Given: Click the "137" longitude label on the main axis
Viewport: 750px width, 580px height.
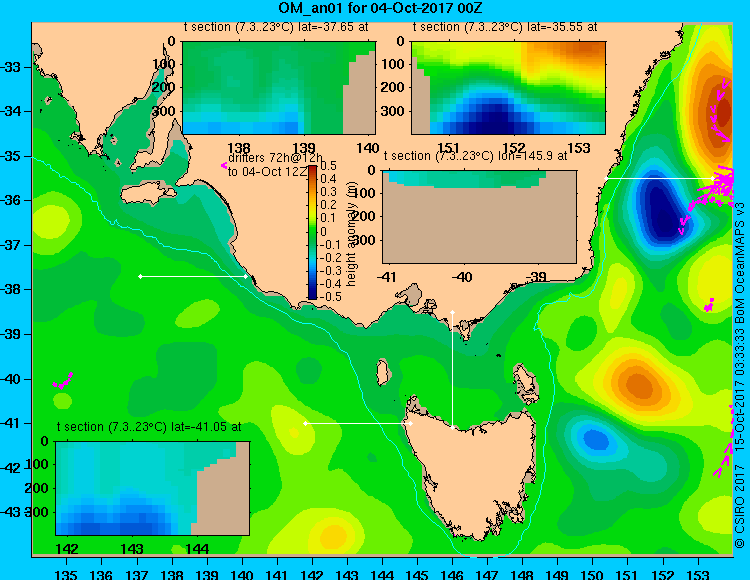Looking at the screenshot, I should pyautogui.click(x=137, y=574).
